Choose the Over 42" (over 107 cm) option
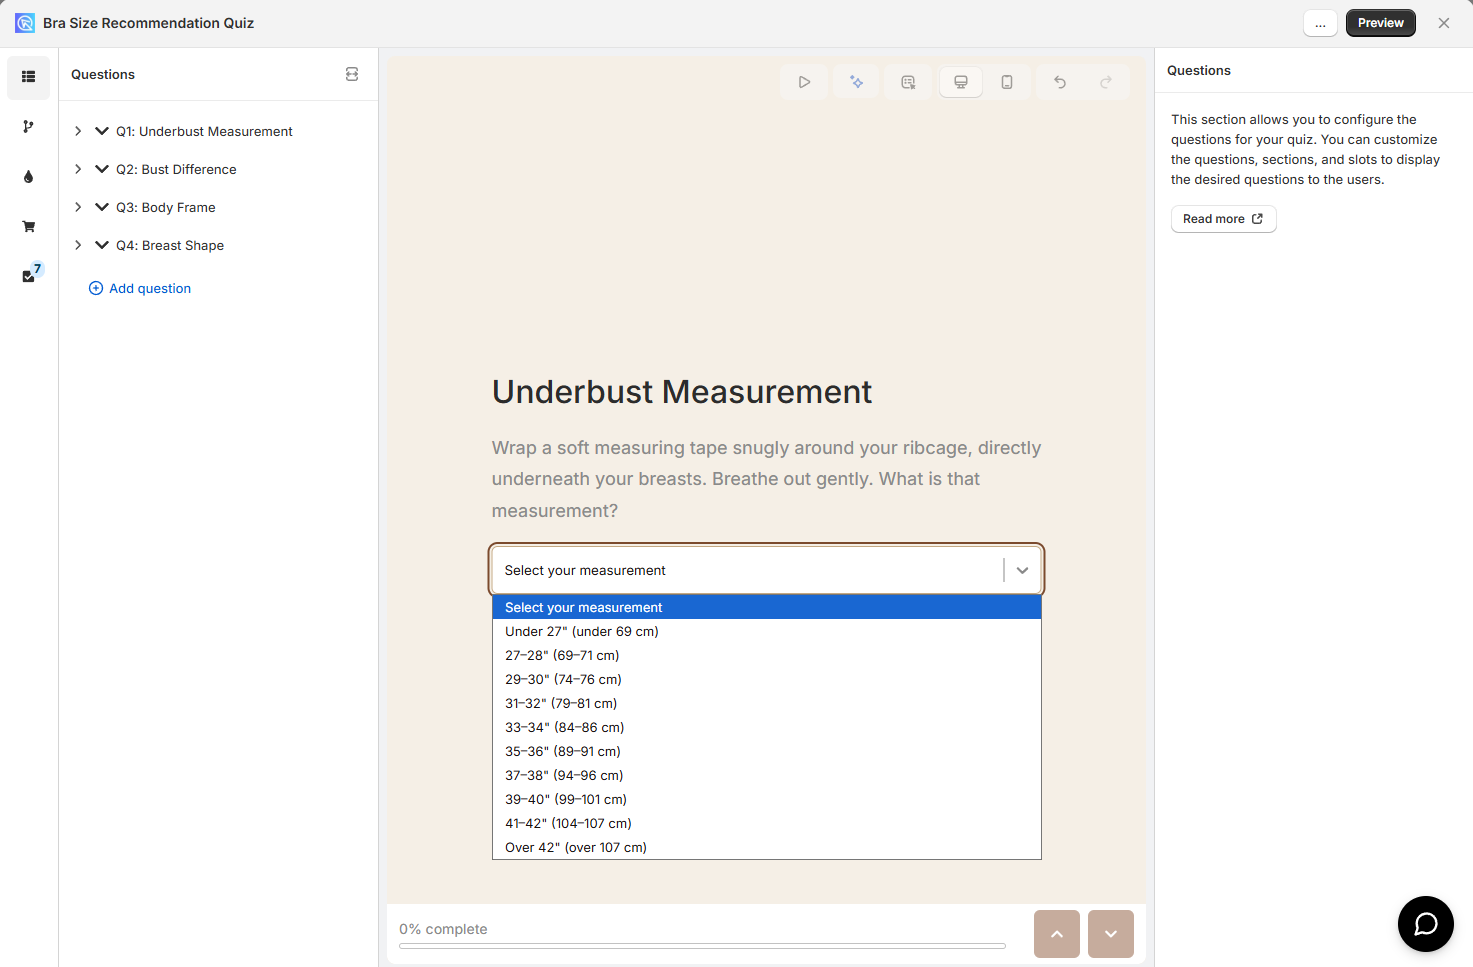The image size is (1473, 967). click(x=576, y=847)
